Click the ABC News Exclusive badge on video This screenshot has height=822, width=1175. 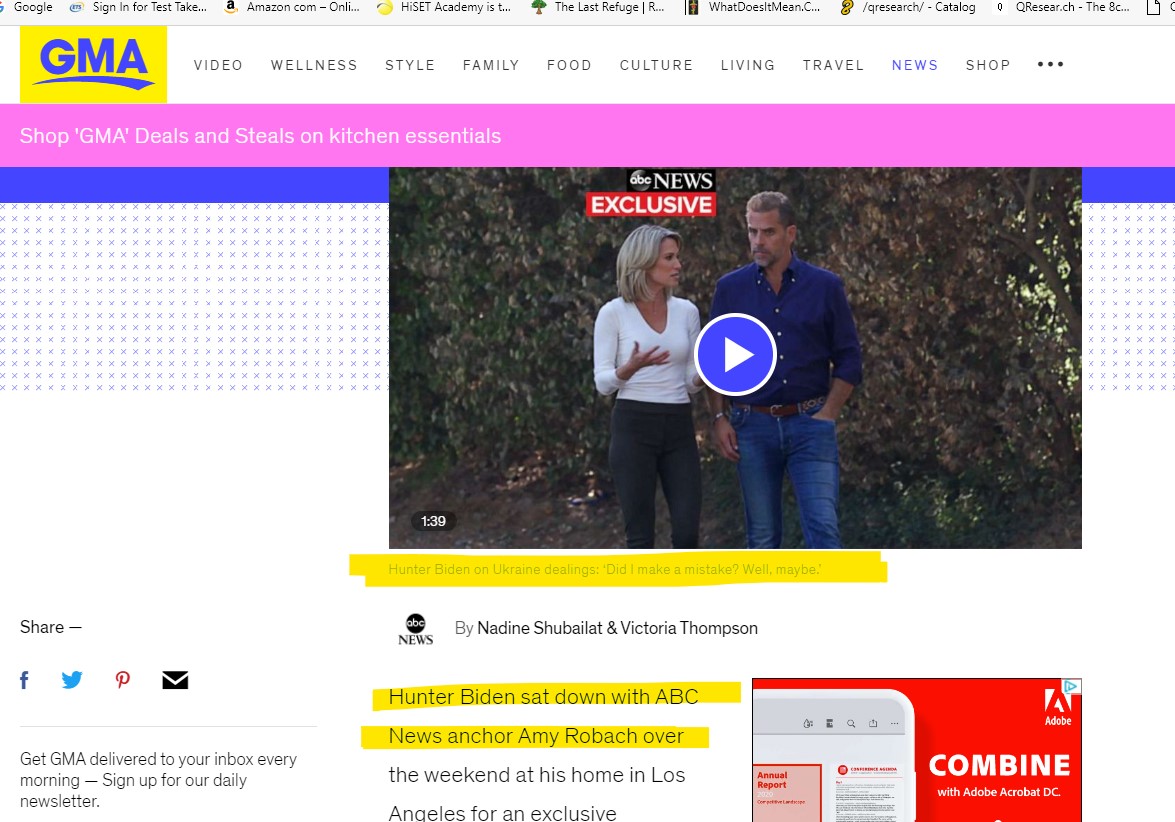tap(650, 193)
